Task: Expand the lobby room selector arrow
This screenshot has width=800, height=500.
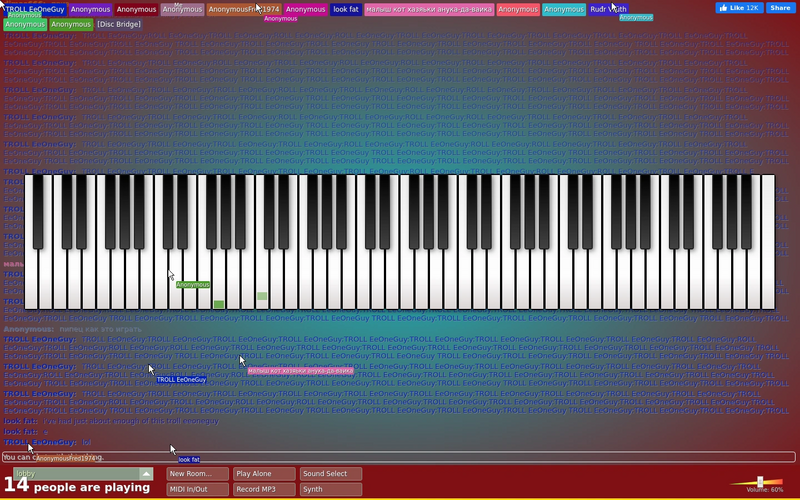Action: (146, 474)
